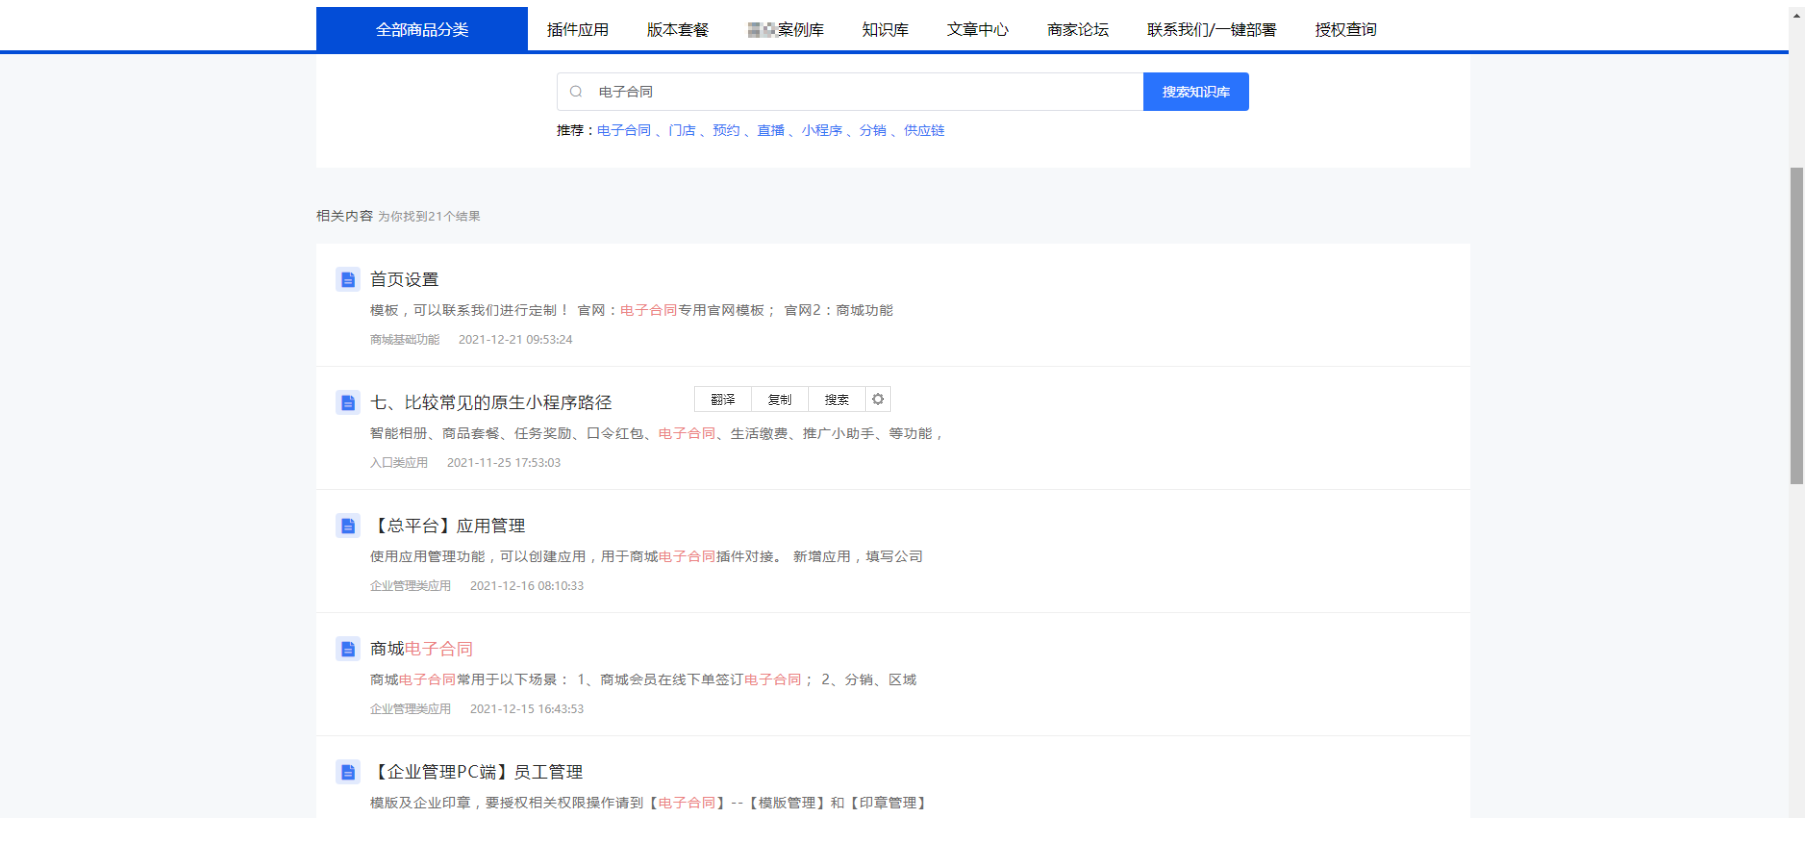Go to the 知识库 navigation tab
1809x845 pixels.
(x=885, y=30)
